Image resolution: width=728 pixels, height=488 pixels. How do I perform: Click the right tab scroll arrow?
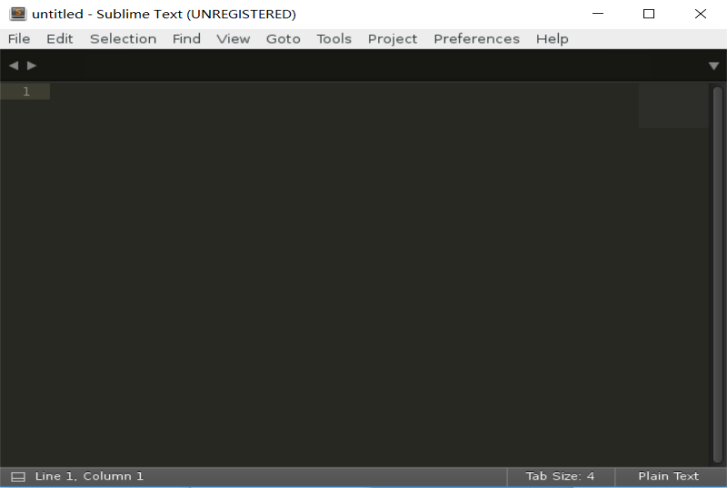(32, 65)
